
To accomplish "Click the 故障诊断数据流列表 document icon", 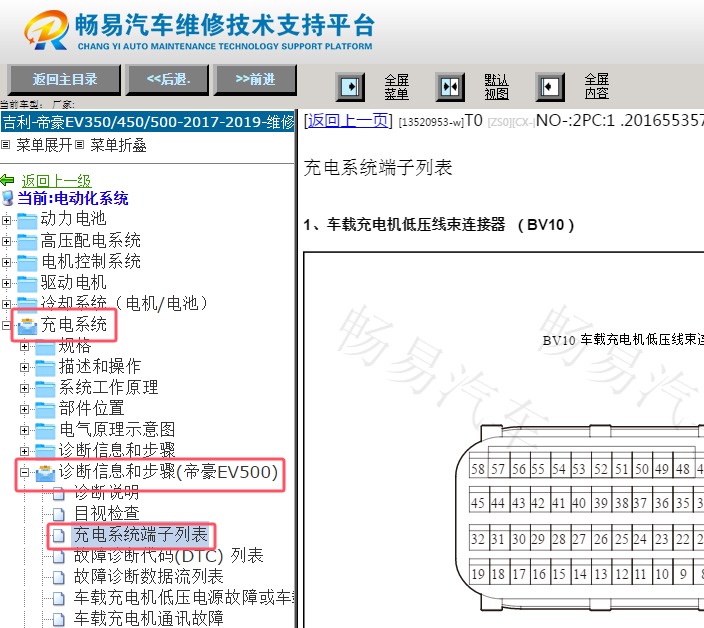I will [58, 578].
